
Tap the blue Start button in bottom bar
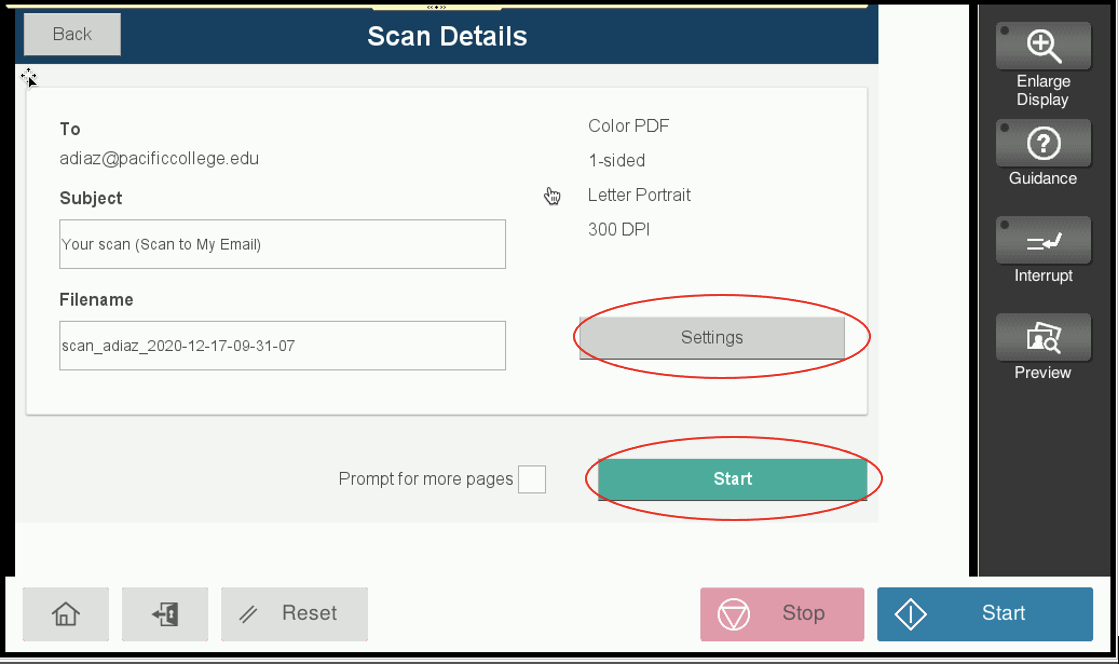click(985, 614)
